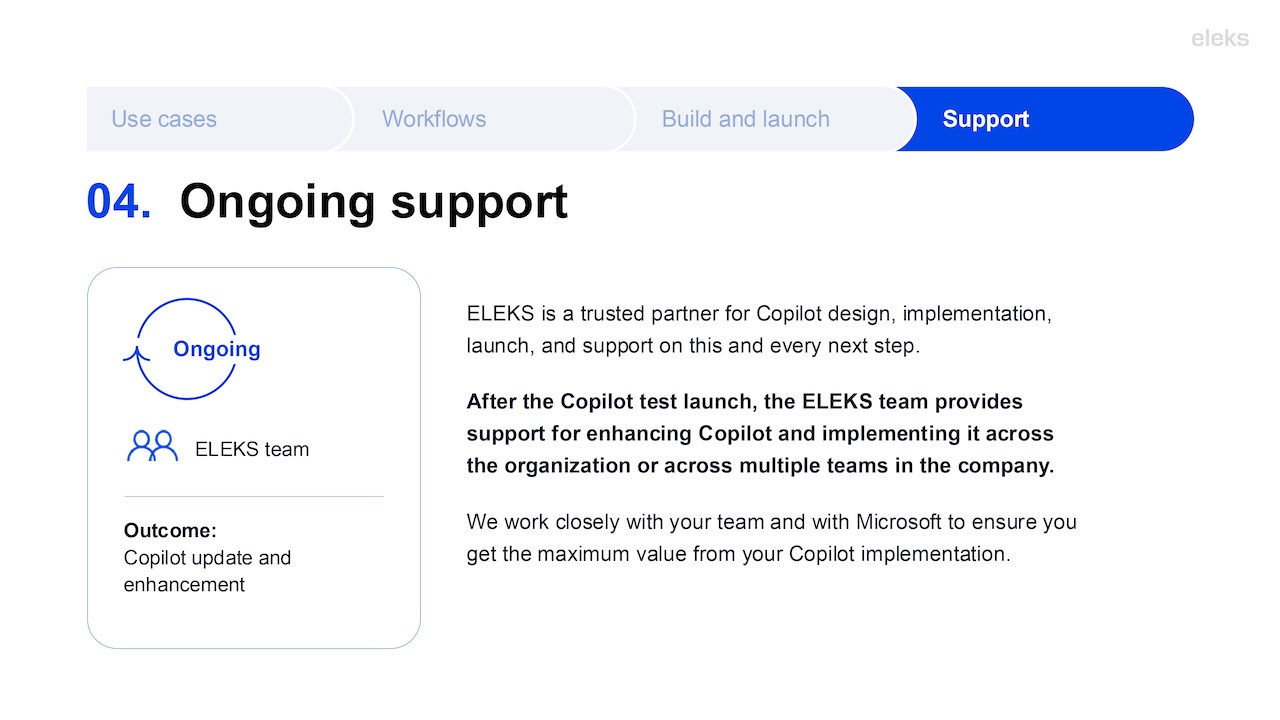
Task: Click the empty bottom area of the outcome card
Action: 254,622
